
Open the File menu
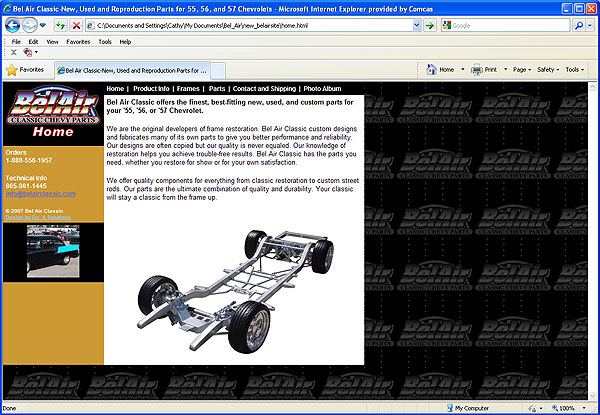coord(16,42)
